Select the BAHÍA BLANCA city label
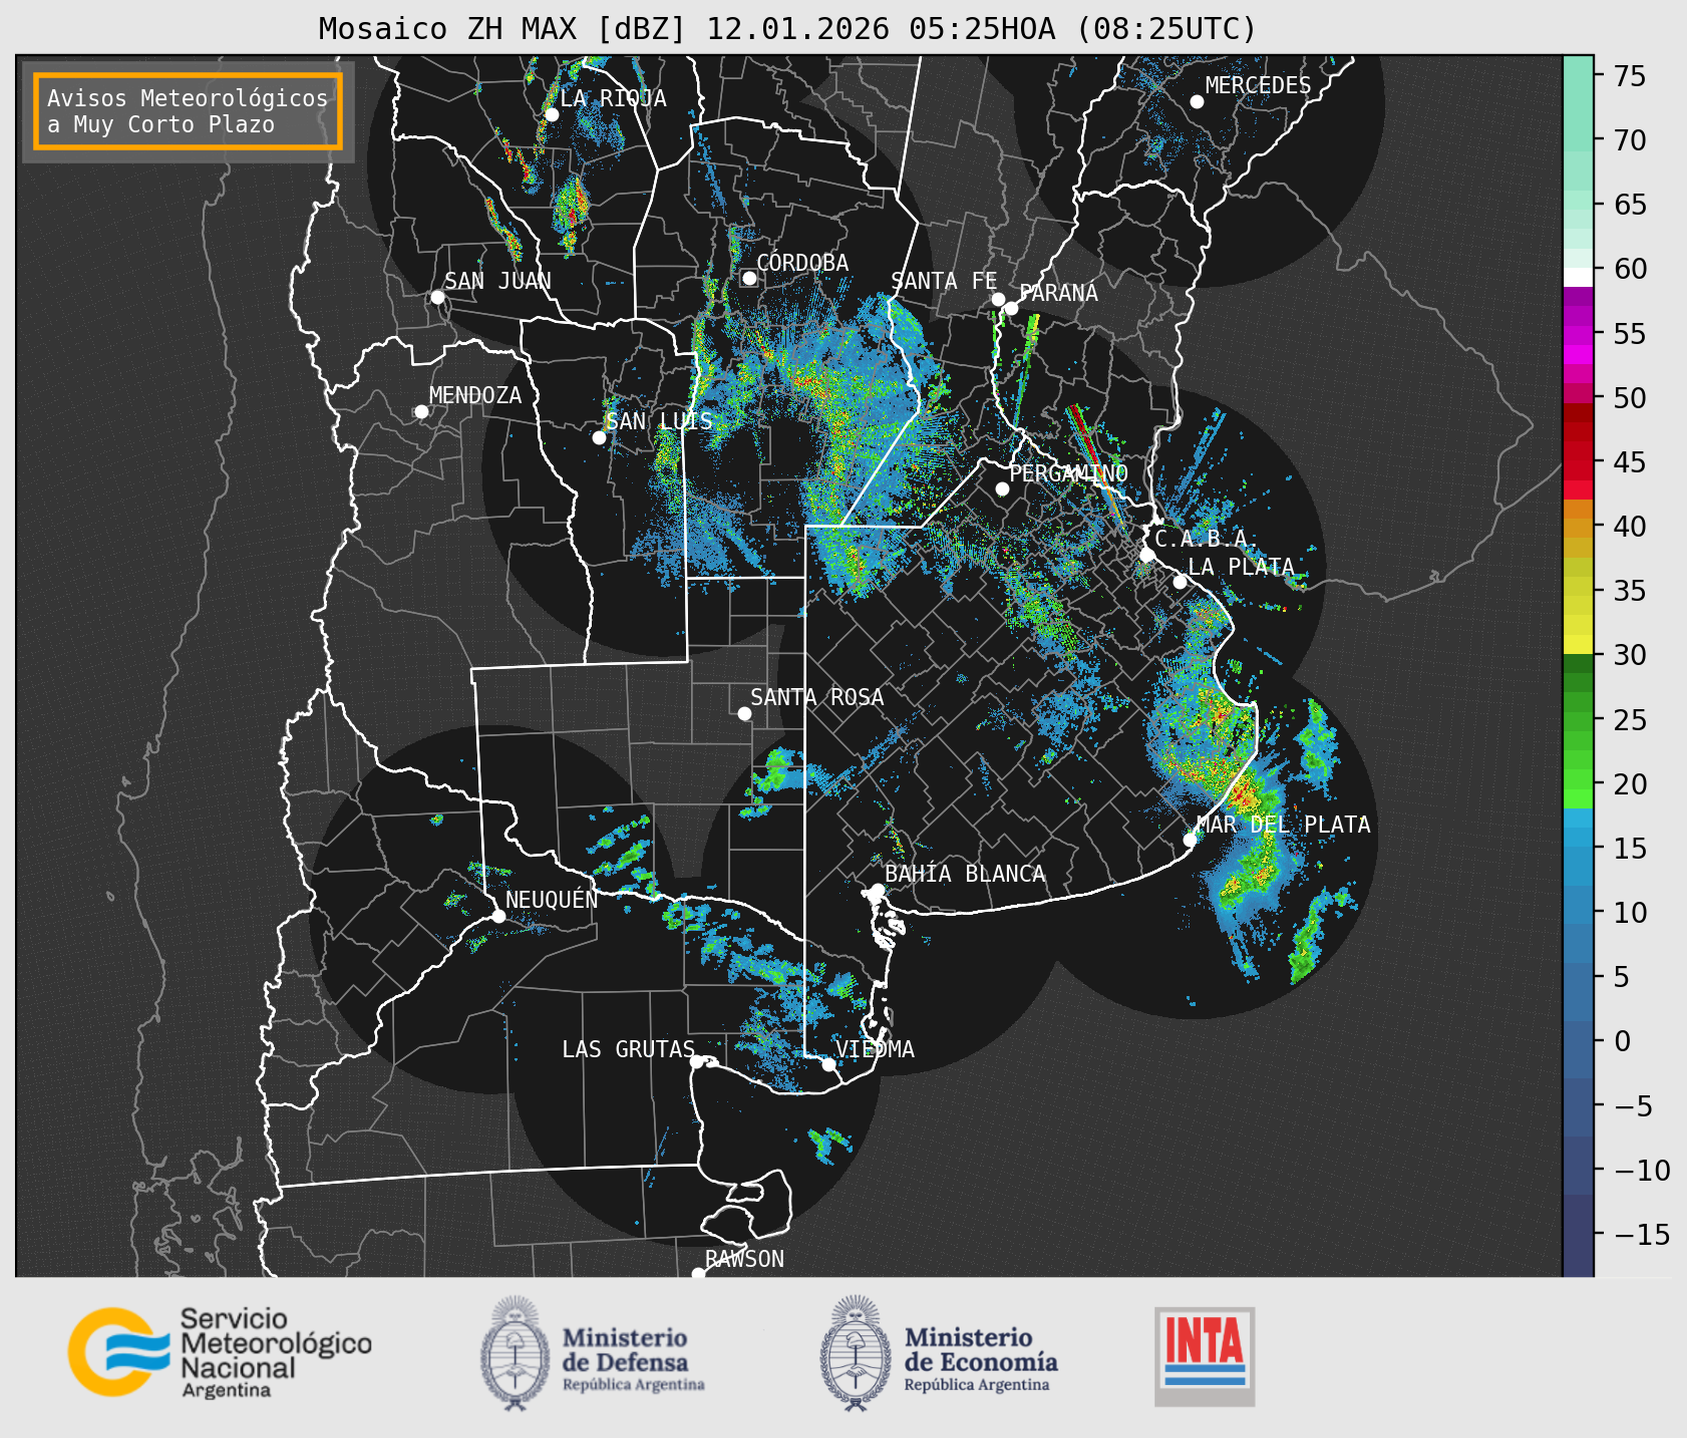 click(965, 874)
